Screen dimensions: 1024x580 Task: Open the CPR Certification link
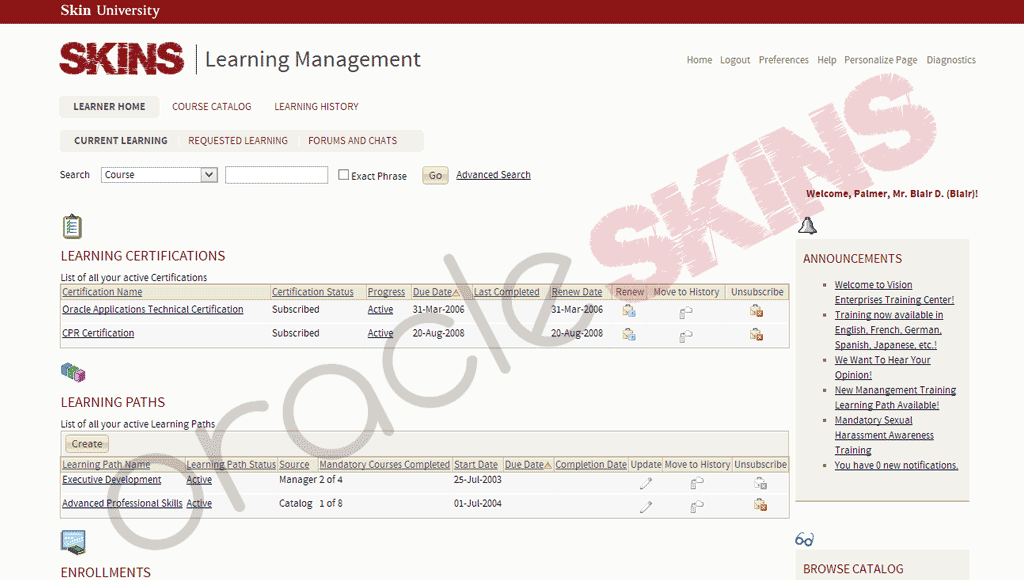[98, 332]
